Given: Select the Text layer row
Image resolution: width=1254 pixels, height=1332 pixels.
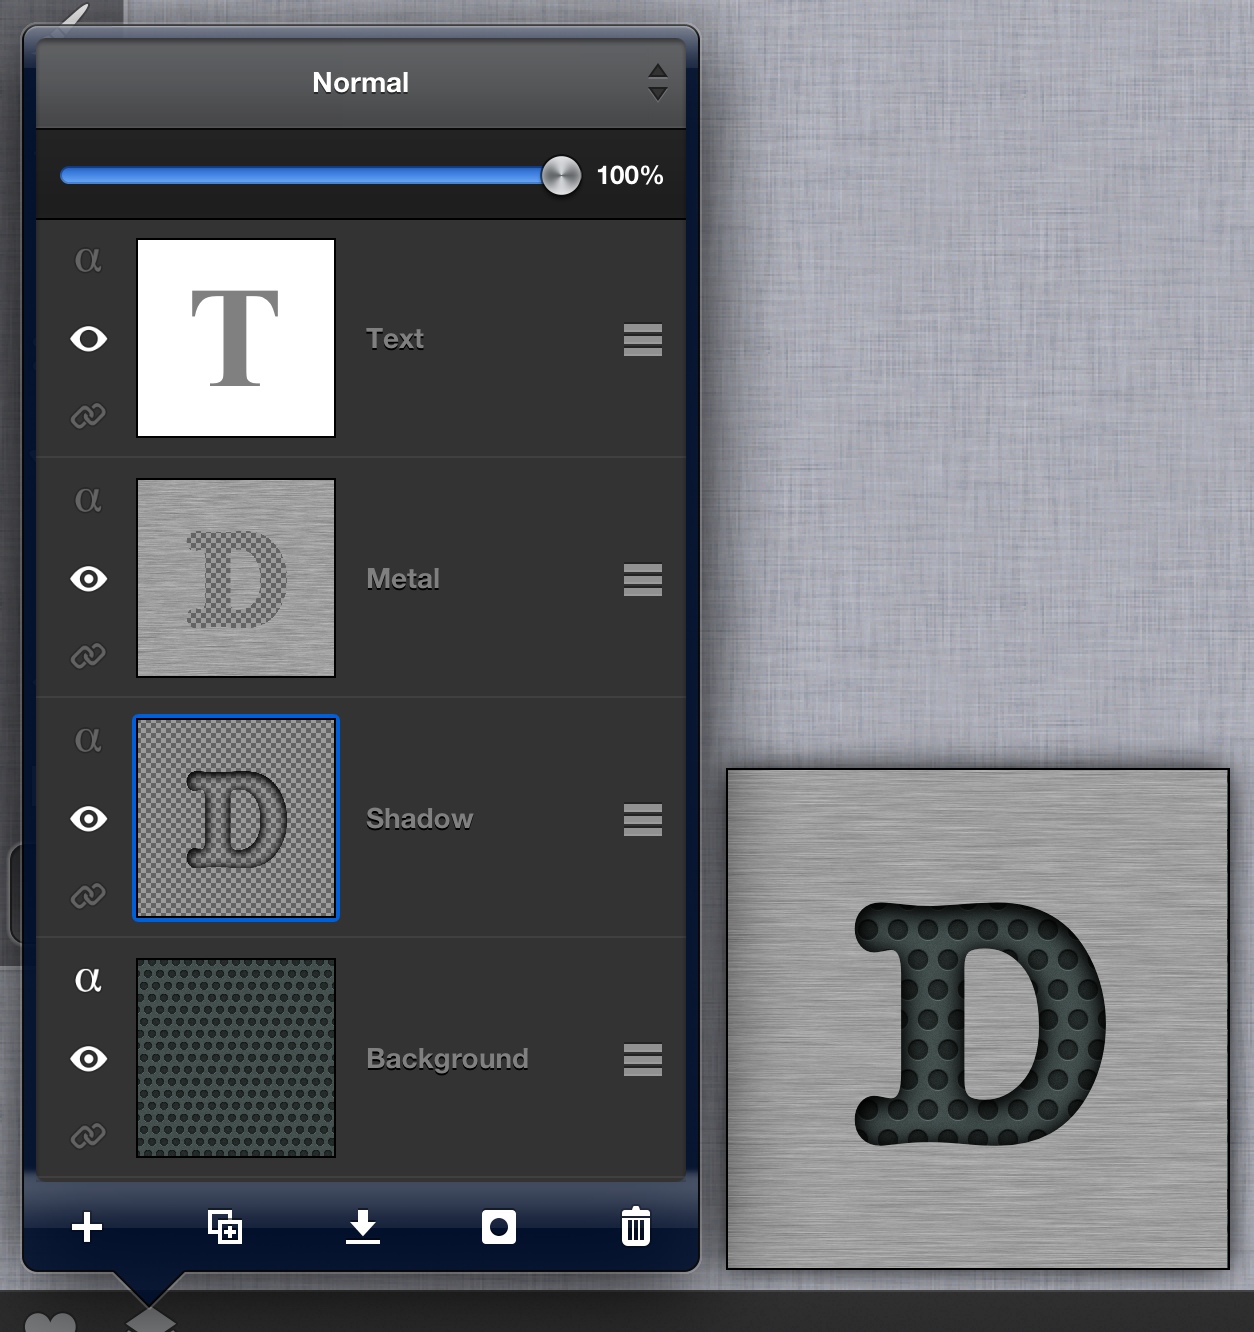Looking at the screenshot, I should pyautogui.click(x=361, y=339).
